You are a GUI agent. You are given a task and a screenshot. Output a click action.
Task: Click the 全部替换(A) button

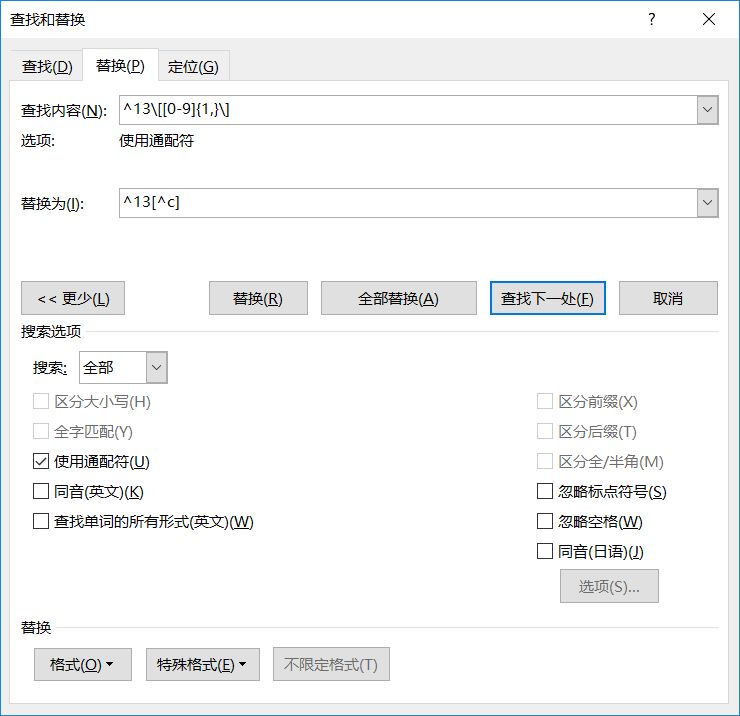[398, 298]
